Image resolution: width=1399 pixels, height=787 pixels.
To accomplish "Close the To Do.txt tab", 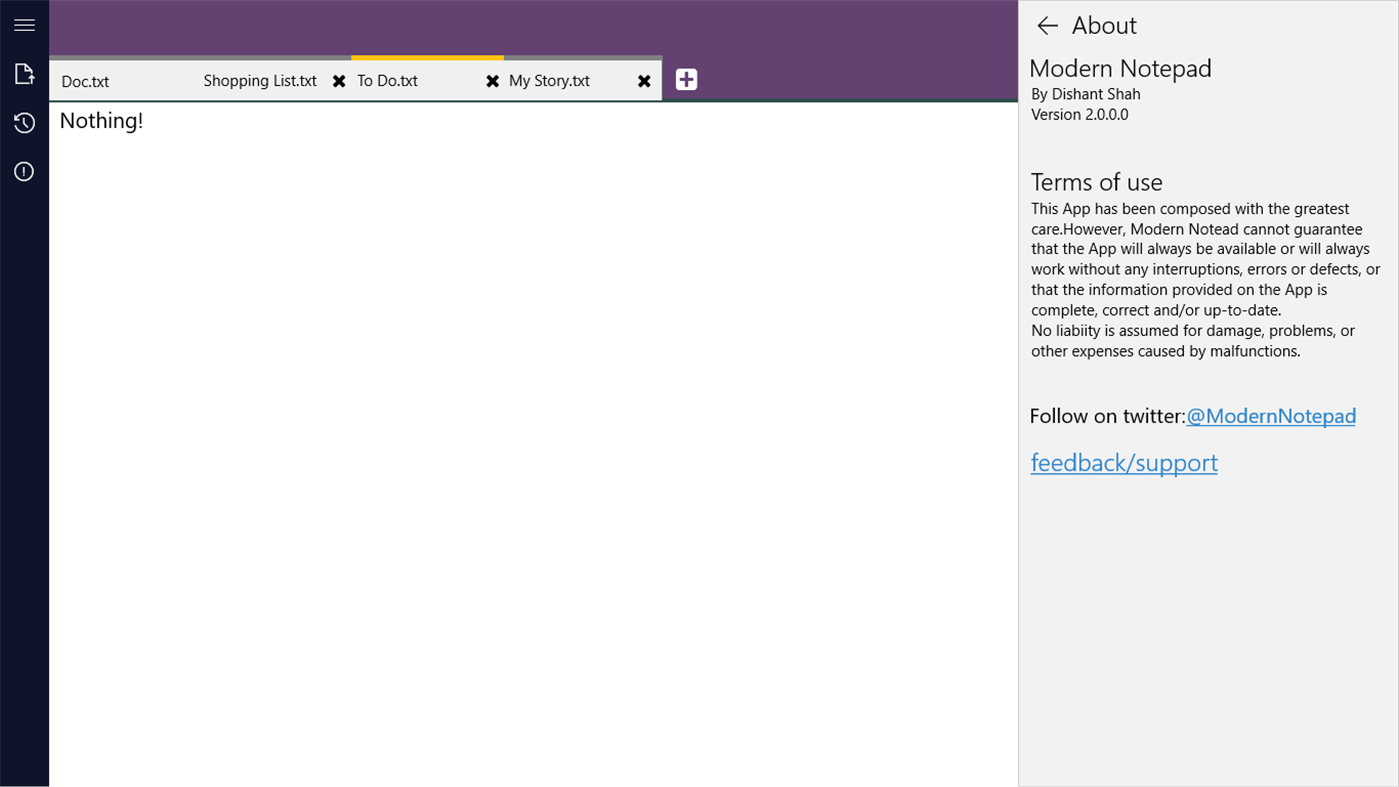I will tap(491, 81).
